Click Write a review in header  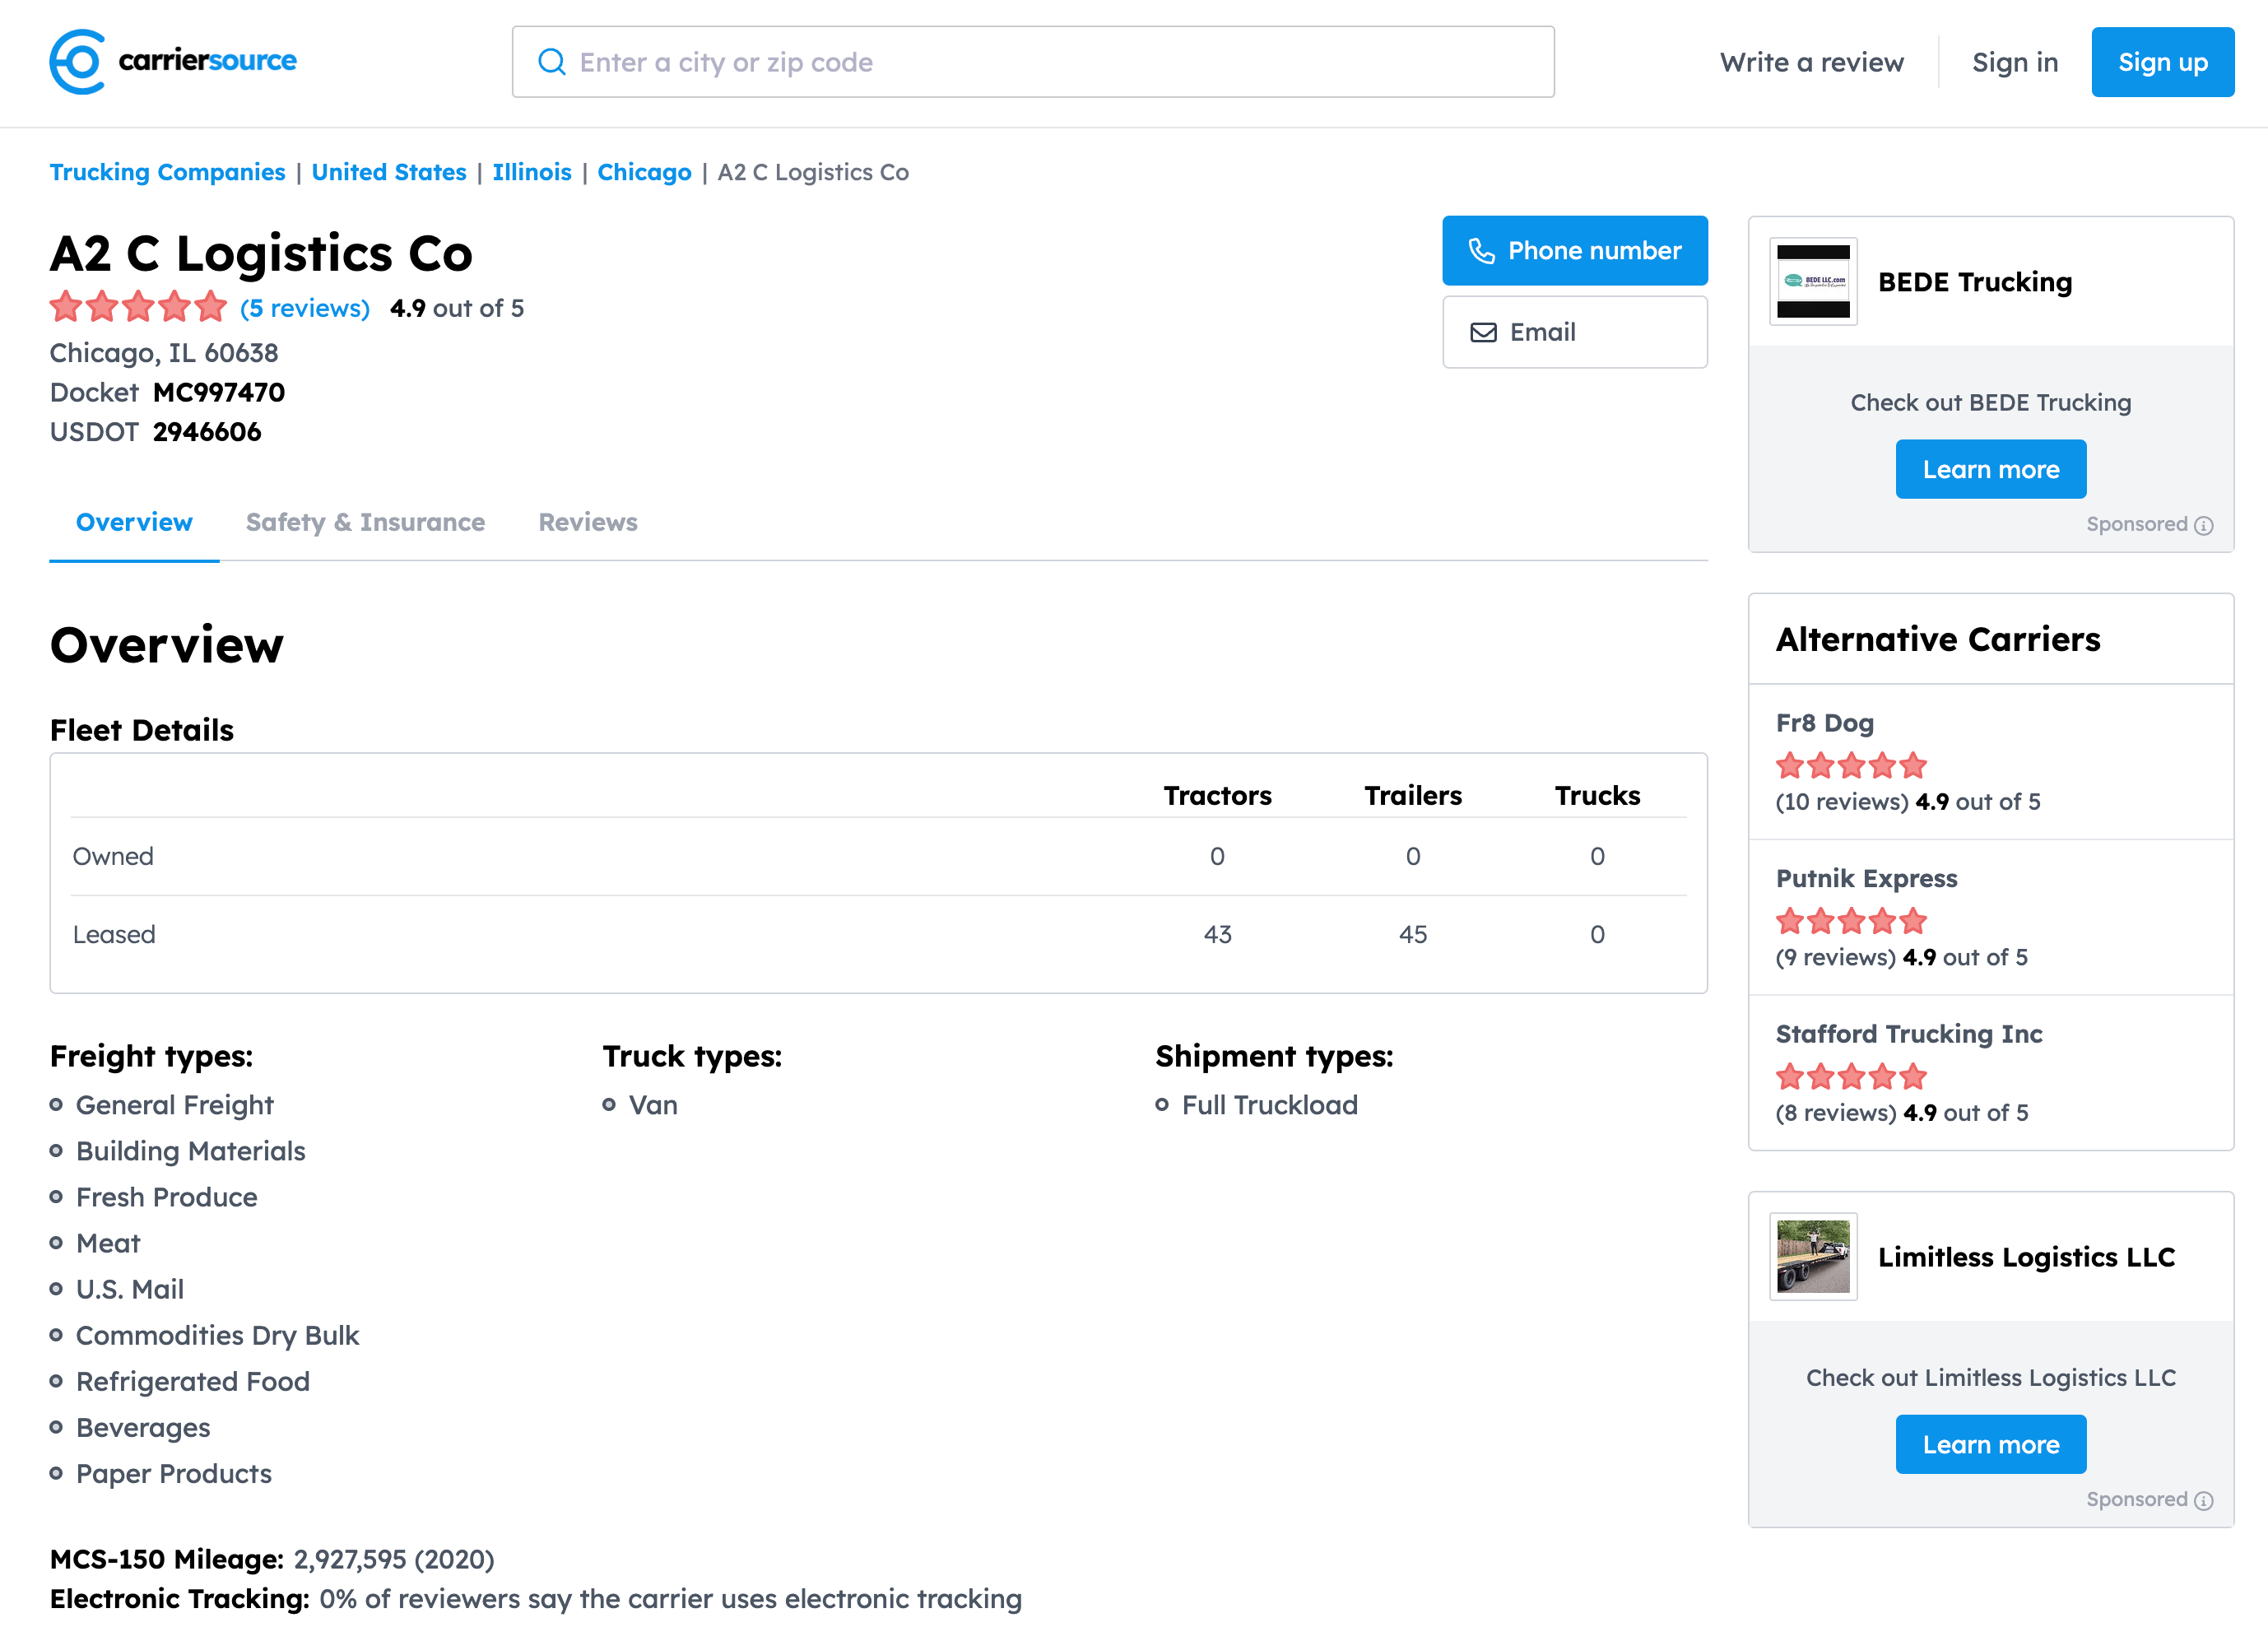coord(1811,62)
